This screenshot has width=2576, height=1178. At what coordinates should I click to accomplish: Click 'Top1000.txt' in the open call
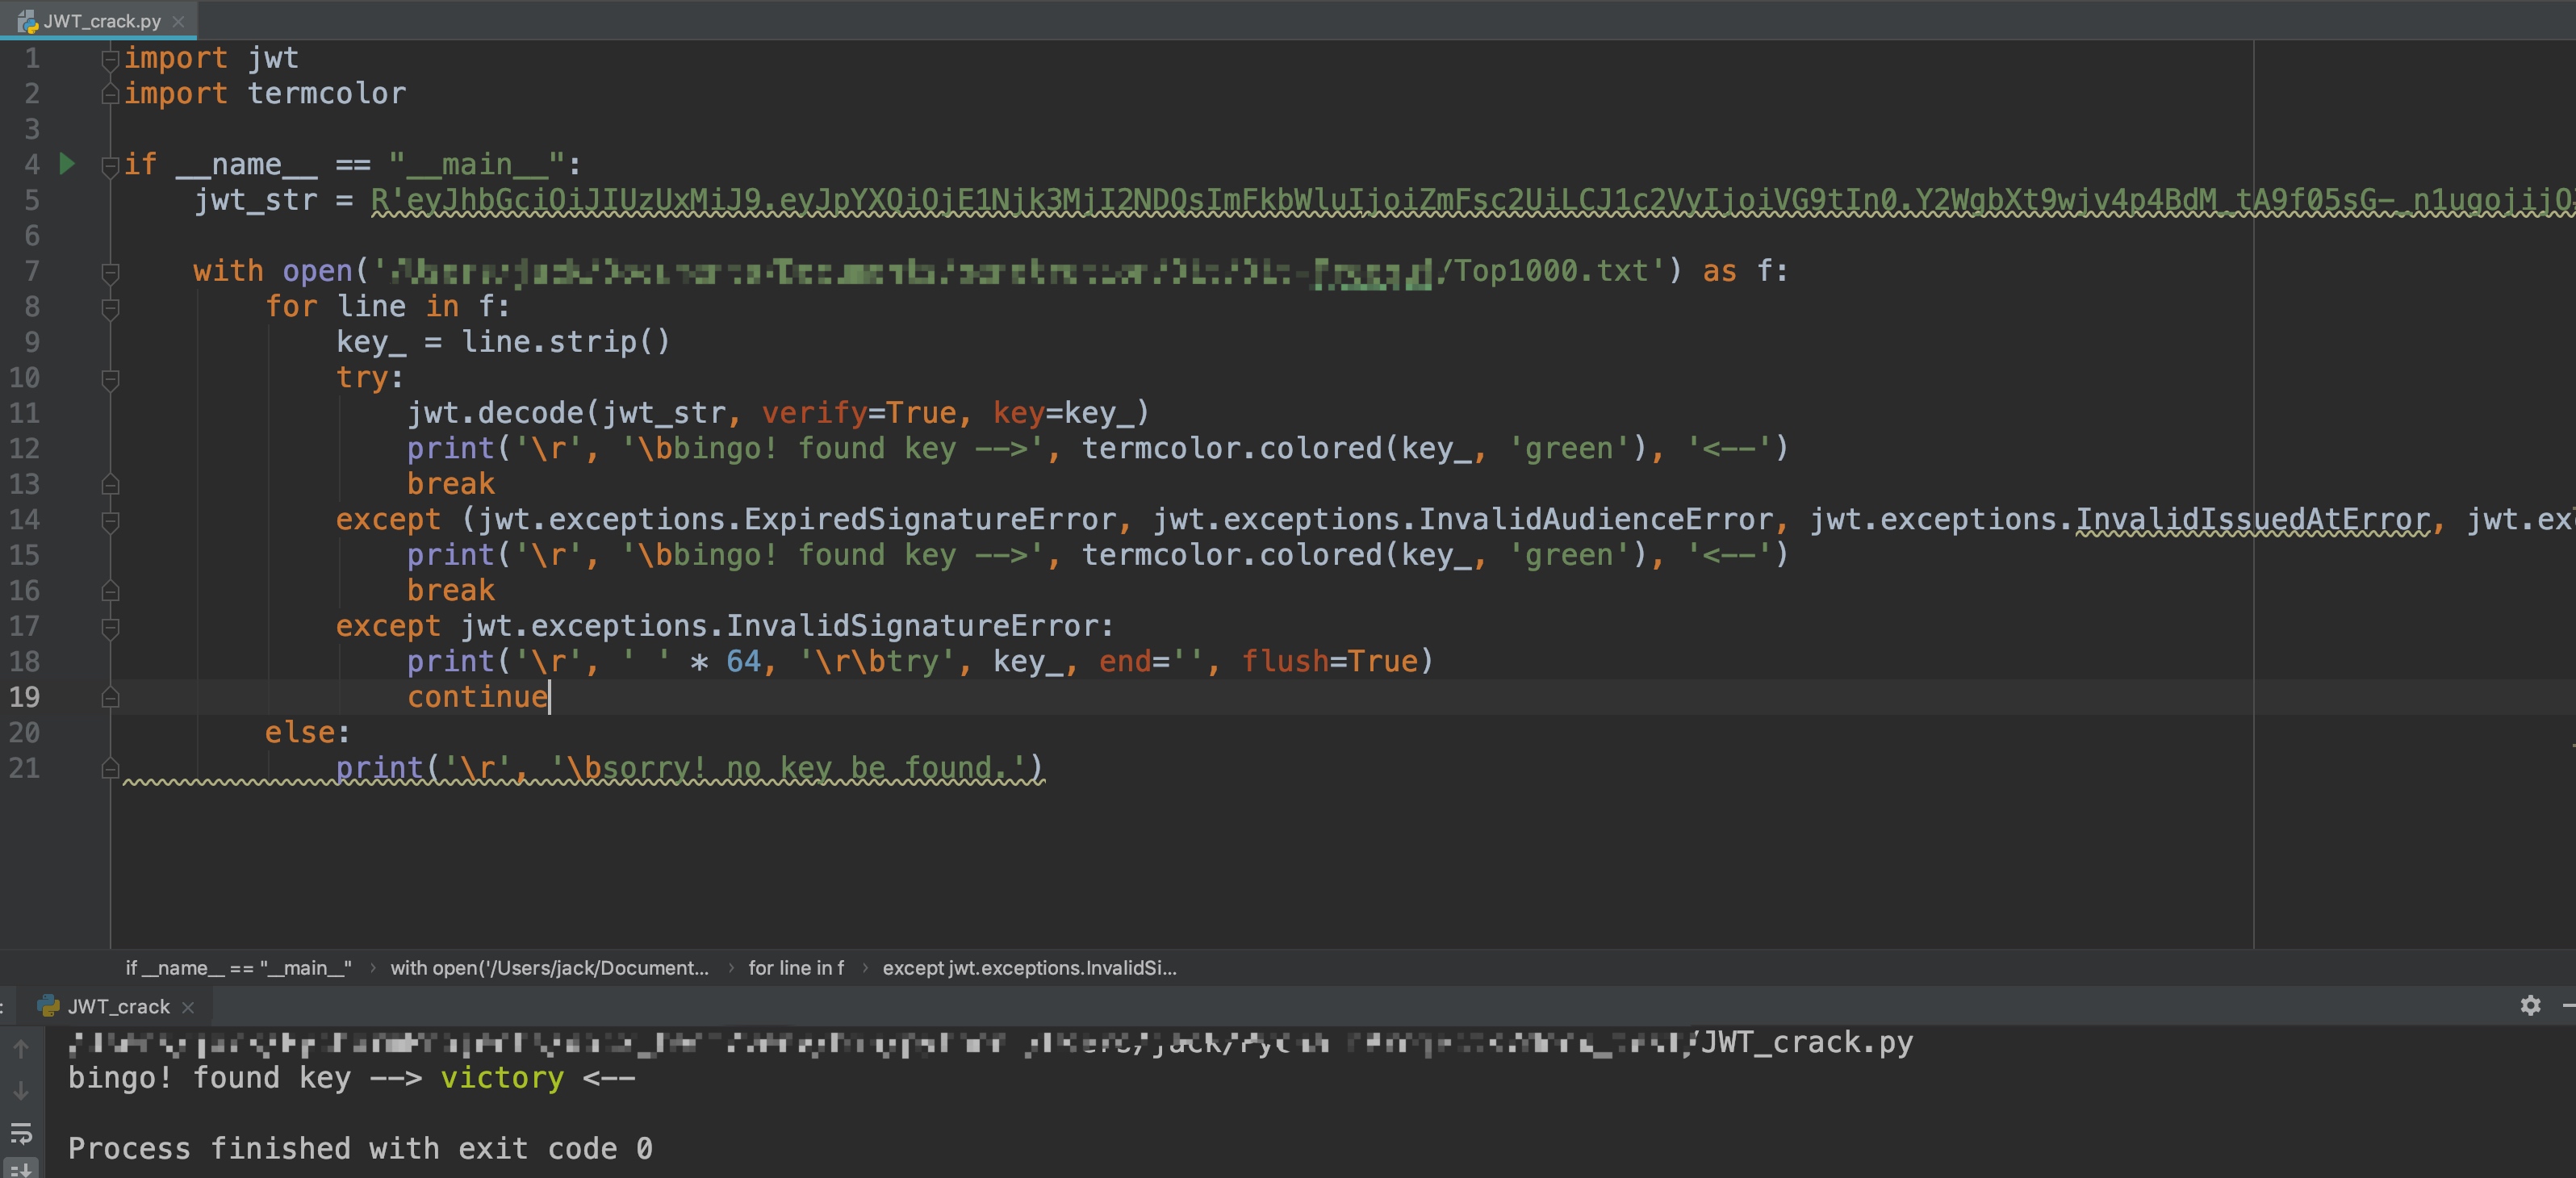click(x=1550, y=271)
